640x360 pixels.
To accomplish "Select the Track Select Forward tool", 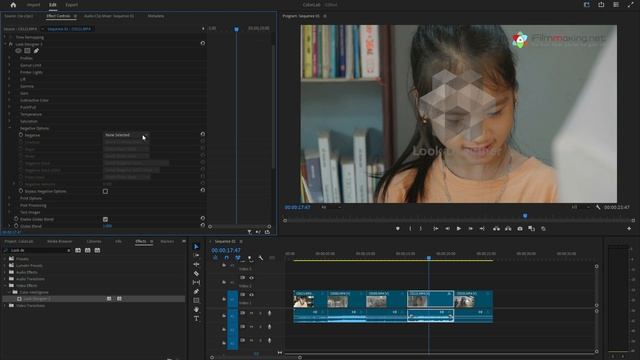I will click(x=196, y=256).
